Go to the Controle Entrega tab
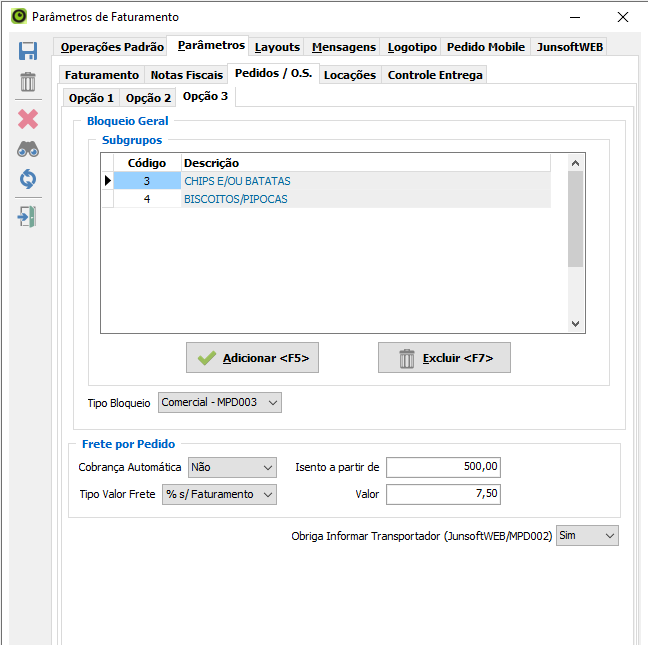The image size is (648, 645). pos(435,75)
